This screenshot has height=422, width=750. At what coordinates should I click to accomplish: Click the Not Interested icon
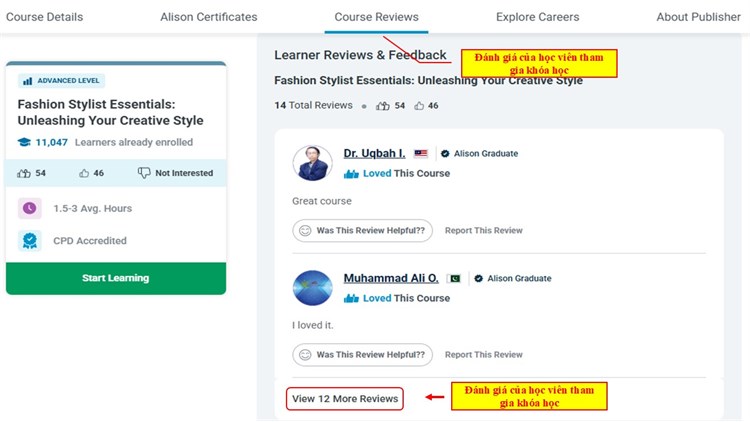pos(144,173)
